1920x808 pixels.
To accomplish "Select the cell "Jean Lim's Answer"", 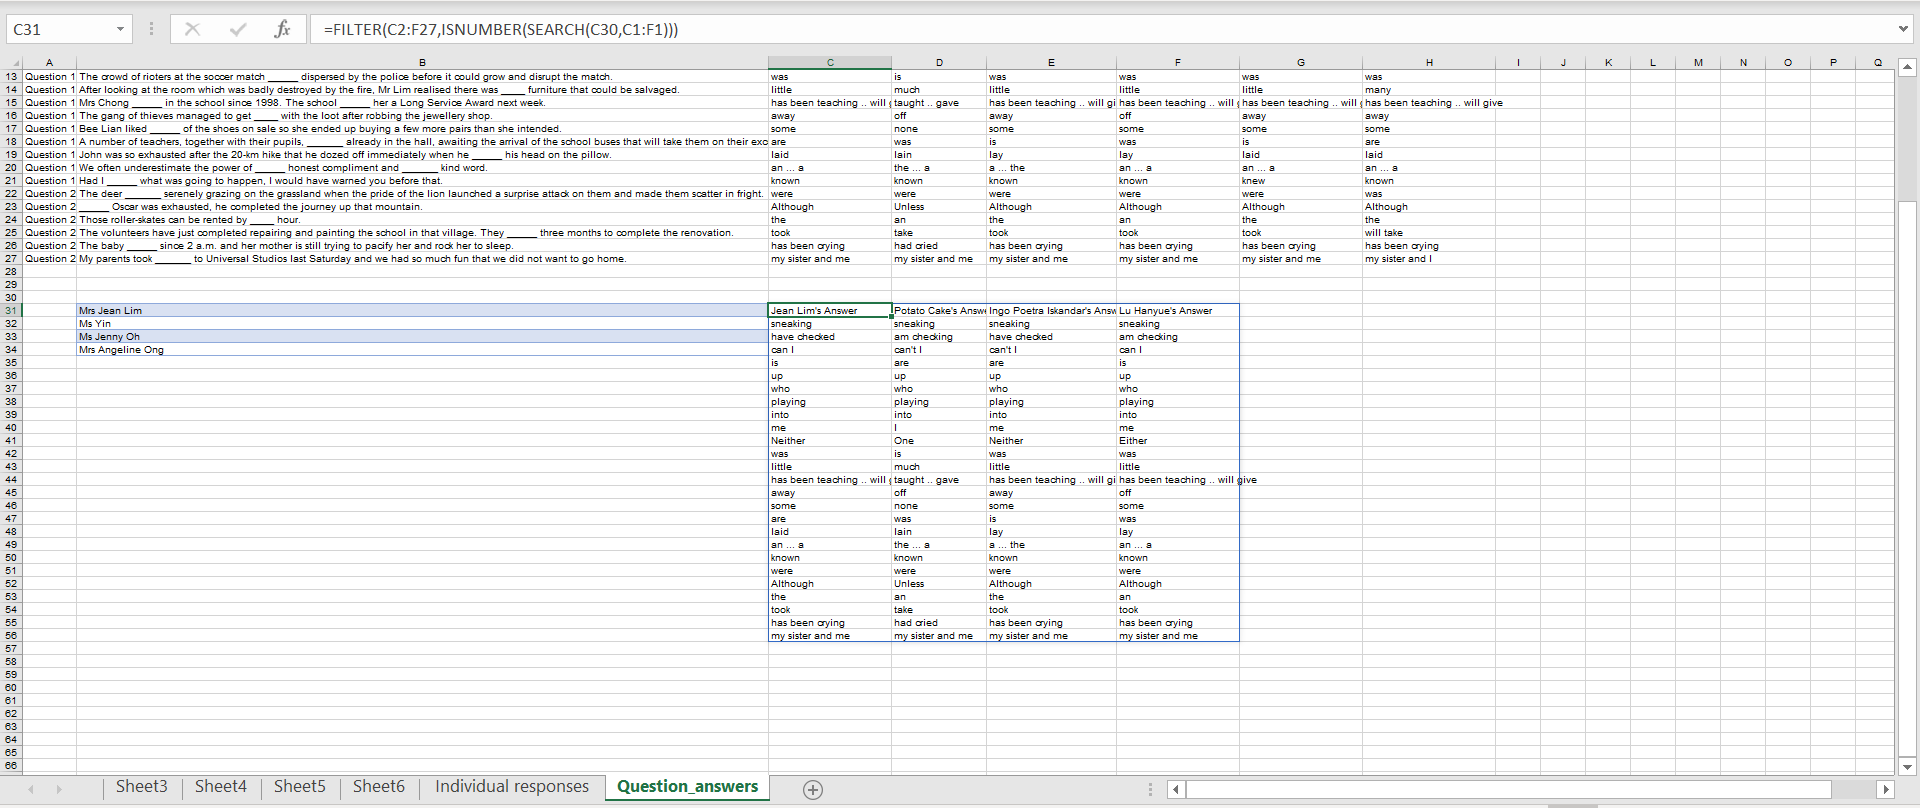I will click(830, 311).
